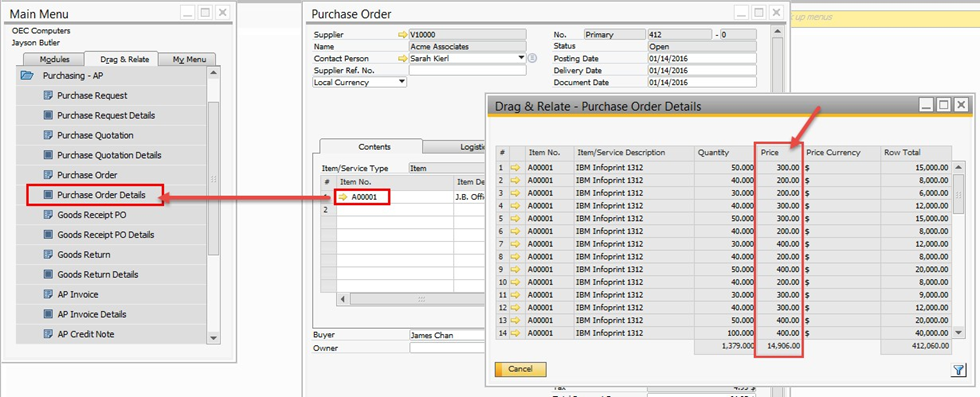Click the Cancel button
The width and height of the screenshot is (980, 397).
pos(520,369)
